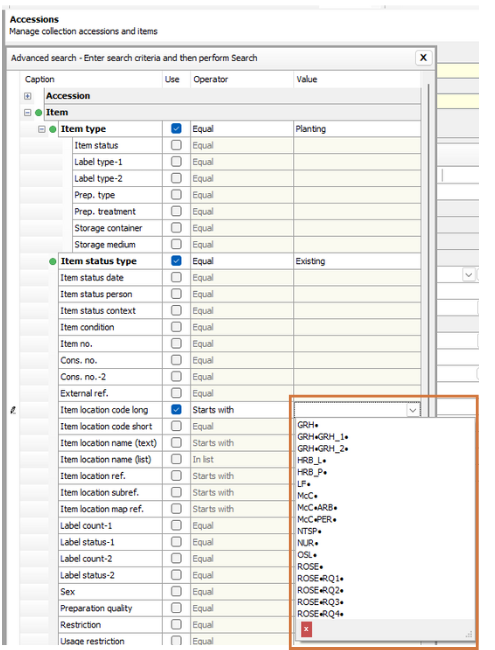
Task: Open the location code value dropdown arrow
Action: [x=412, y=410]
